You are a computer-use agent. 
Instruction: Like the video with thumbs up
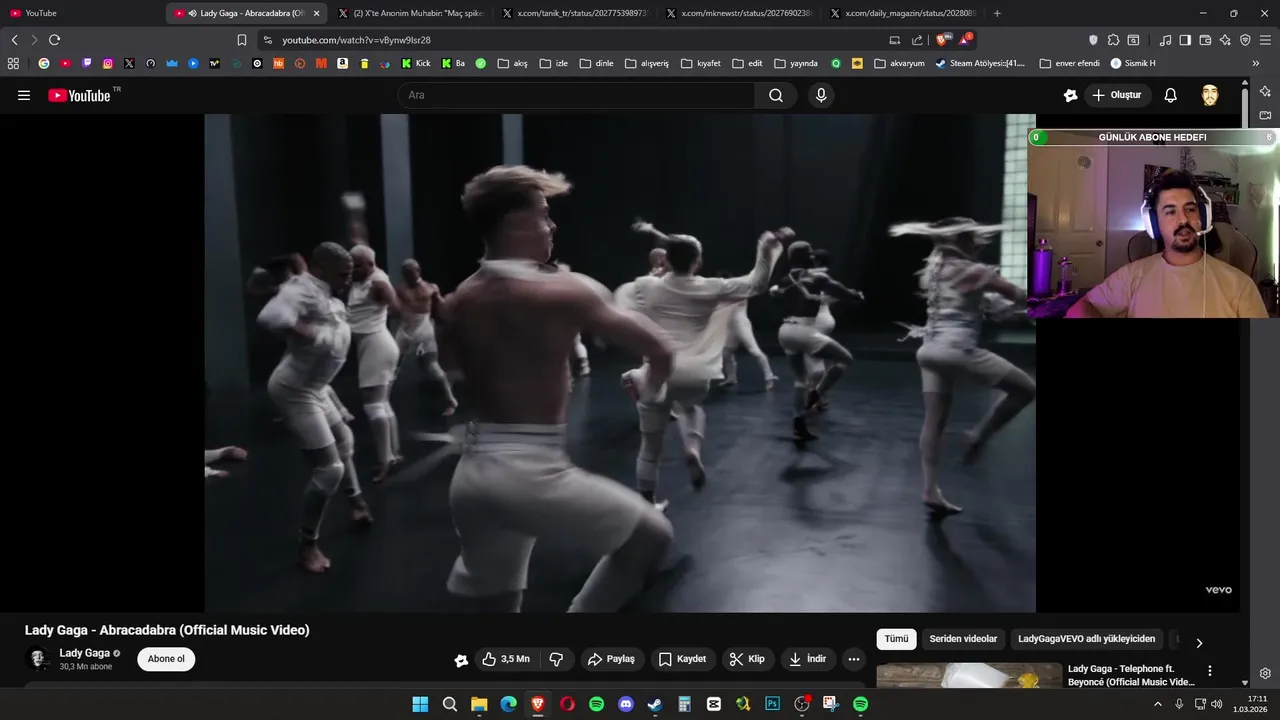[506, 659]
